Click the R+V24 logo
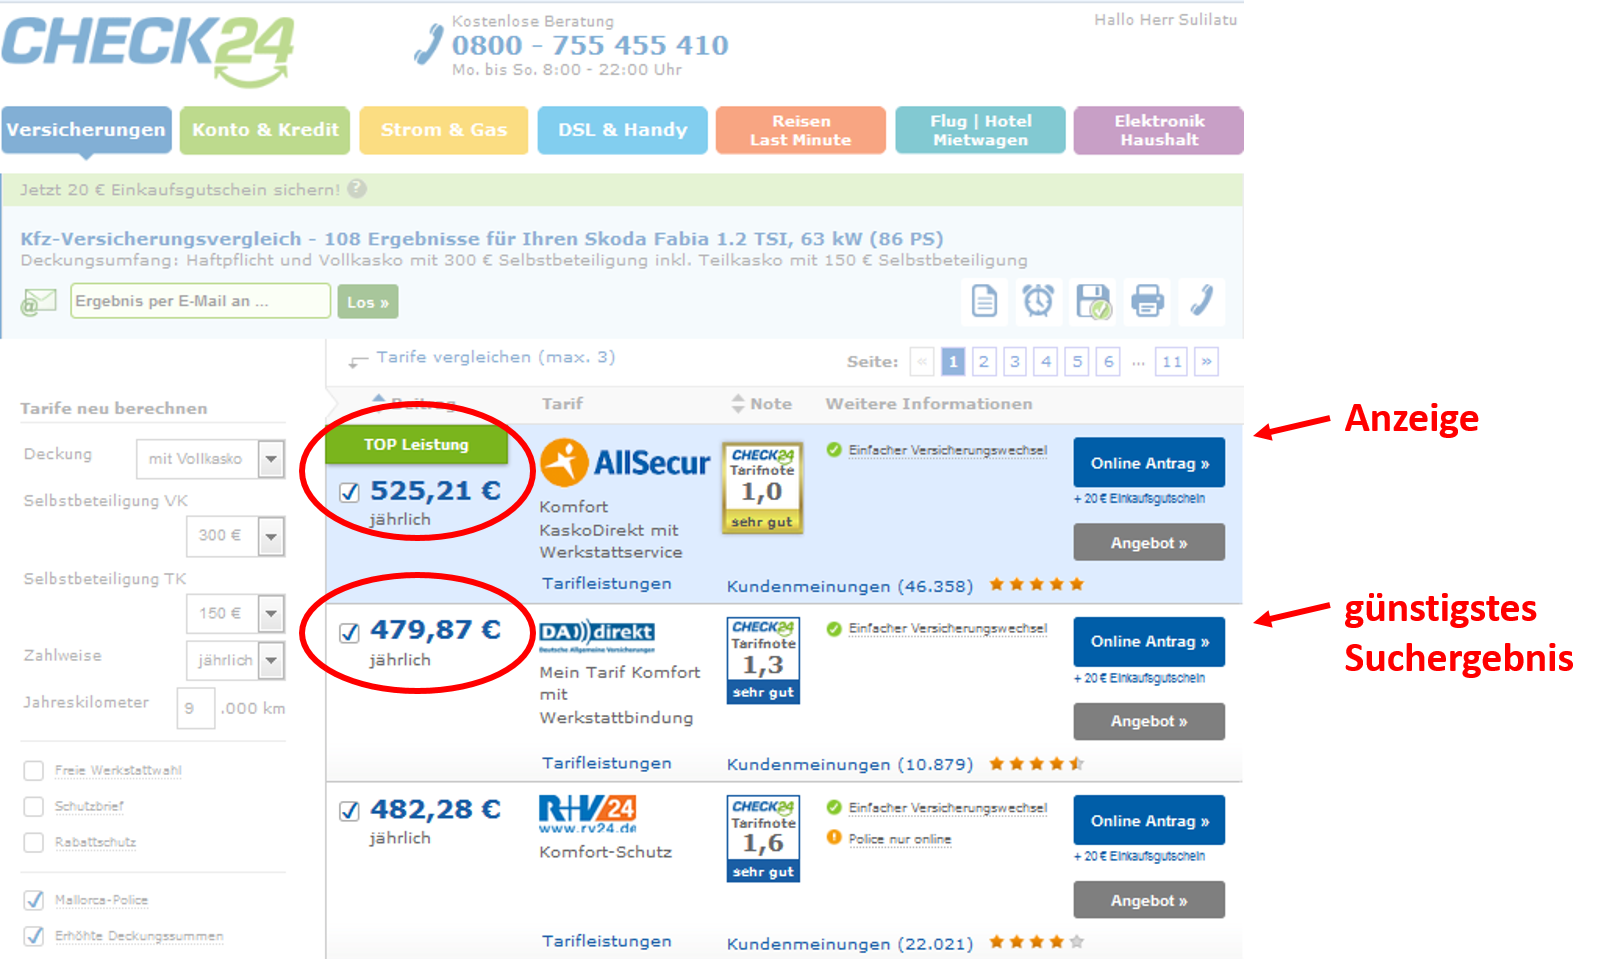Image resolution: width=1602 pixels, height=959 pixels. pyautogui.click(x=588, y=814)
